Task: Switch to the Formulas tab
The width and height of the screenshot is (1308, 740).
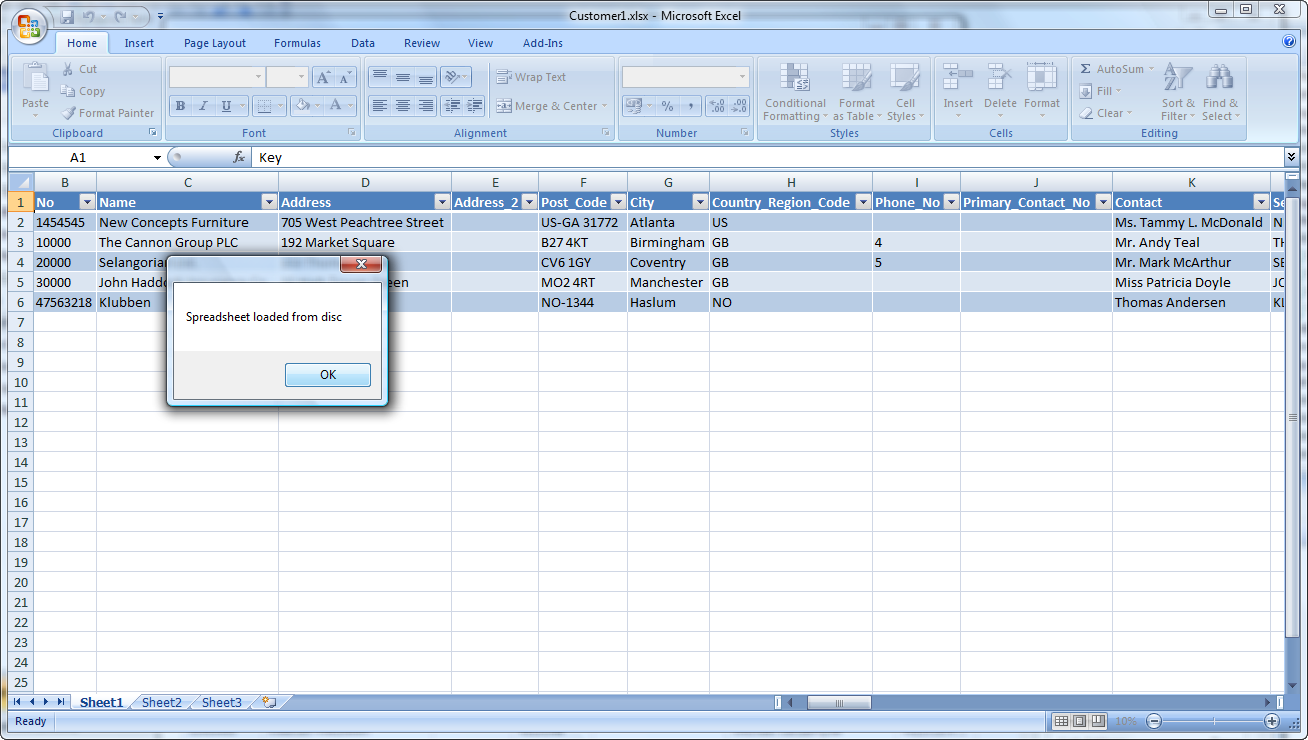Action: pos(298,43)
